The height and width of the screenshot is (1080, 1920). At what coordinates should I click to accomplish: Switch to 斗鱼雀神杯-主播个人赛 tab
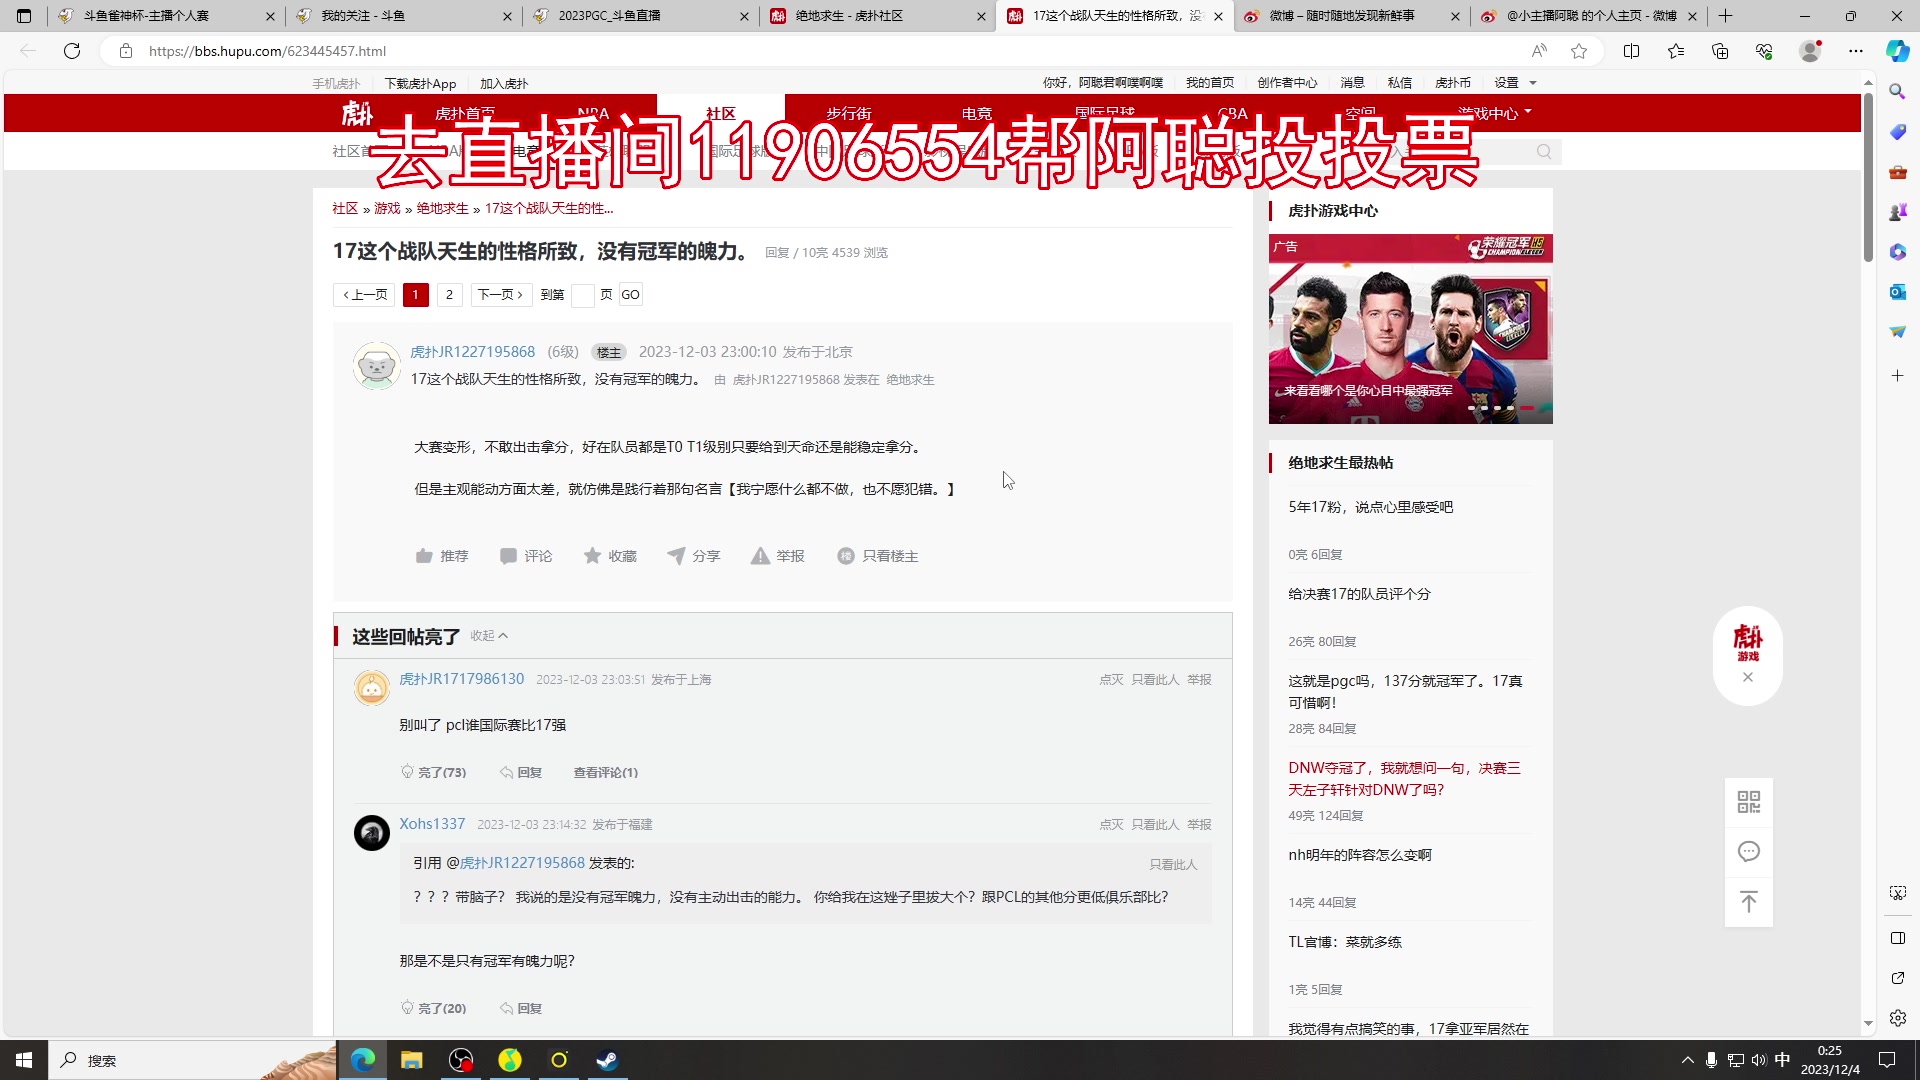tap(166, 16)
